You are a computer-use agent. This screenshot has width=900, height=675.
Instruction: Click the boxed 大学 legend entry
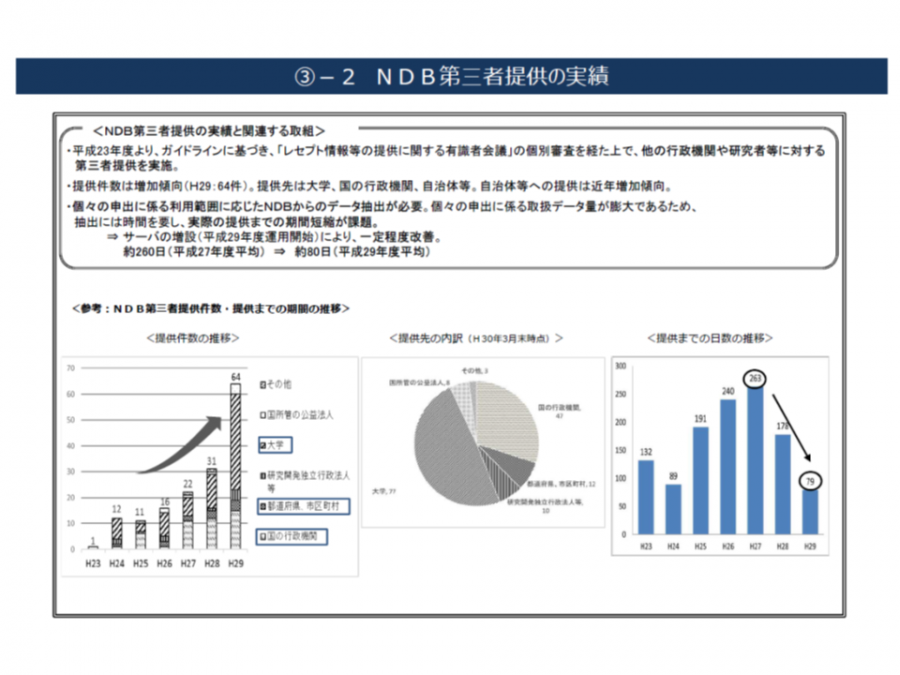click(x=277, y=445)
